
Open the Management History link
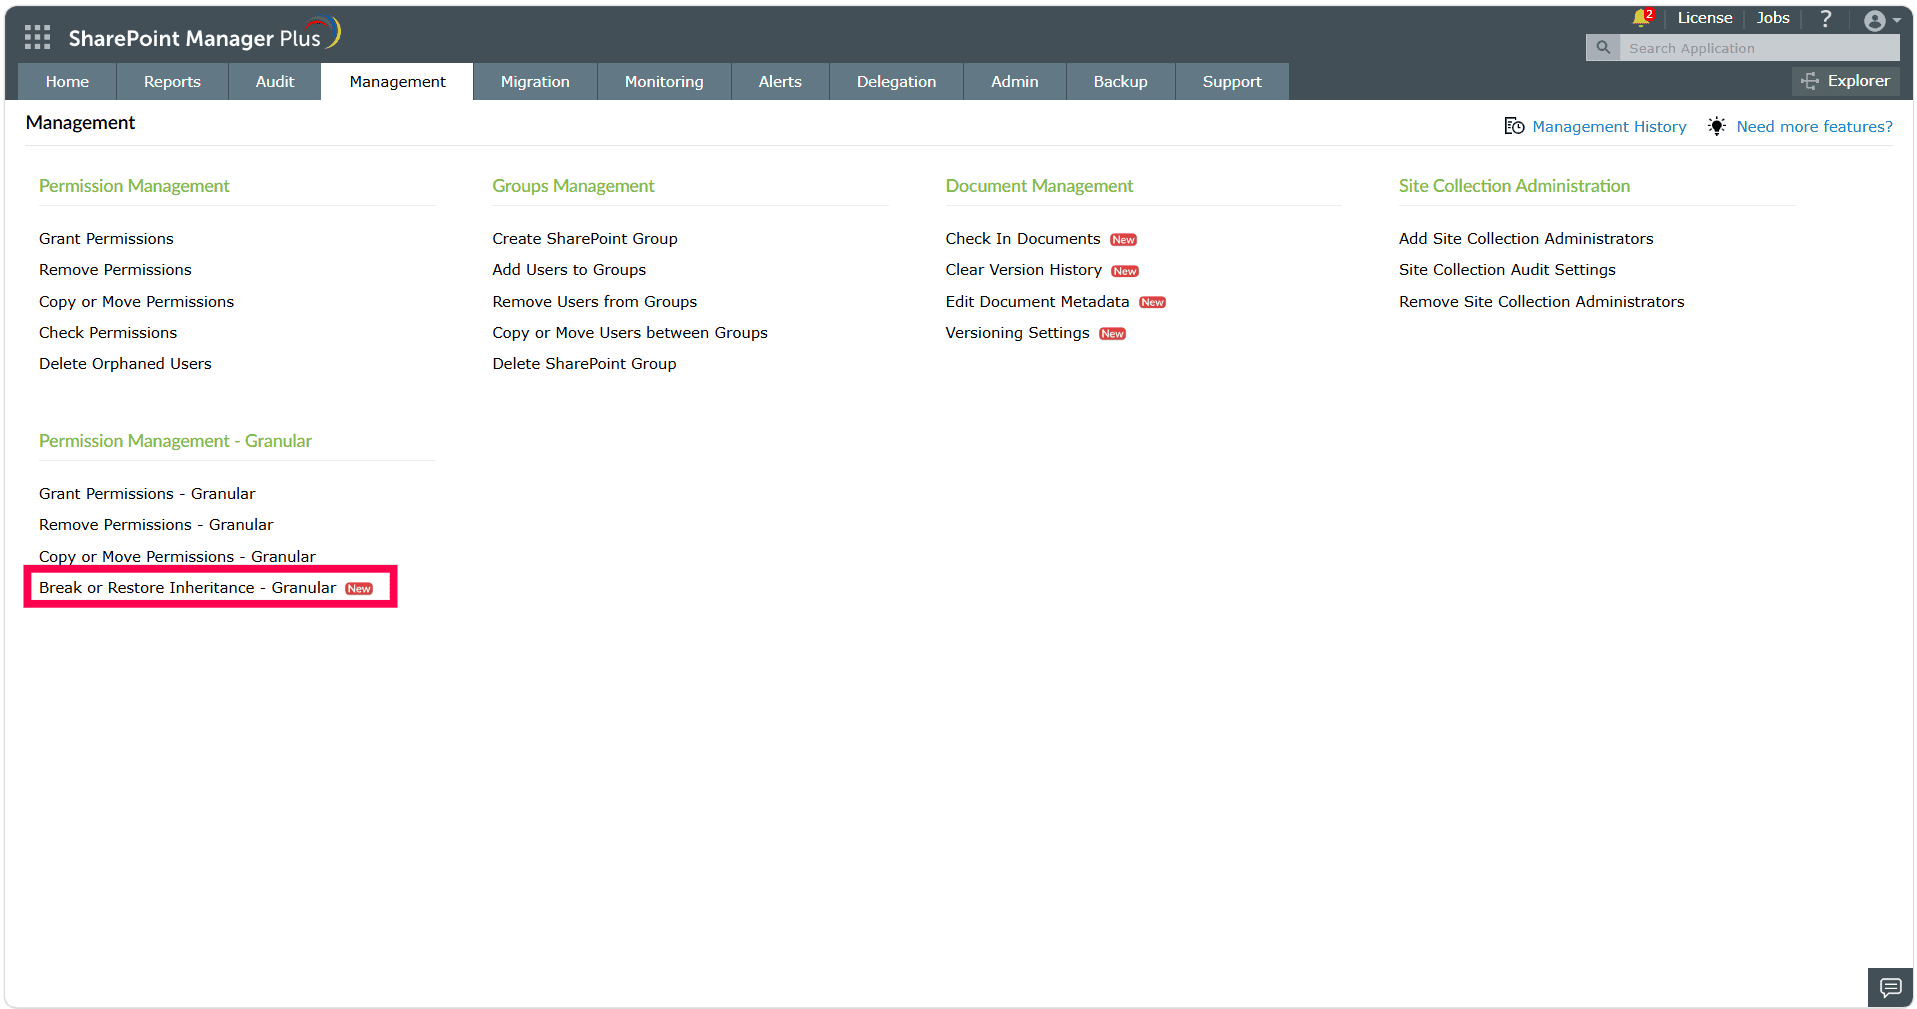click(x=1609, y=127)
